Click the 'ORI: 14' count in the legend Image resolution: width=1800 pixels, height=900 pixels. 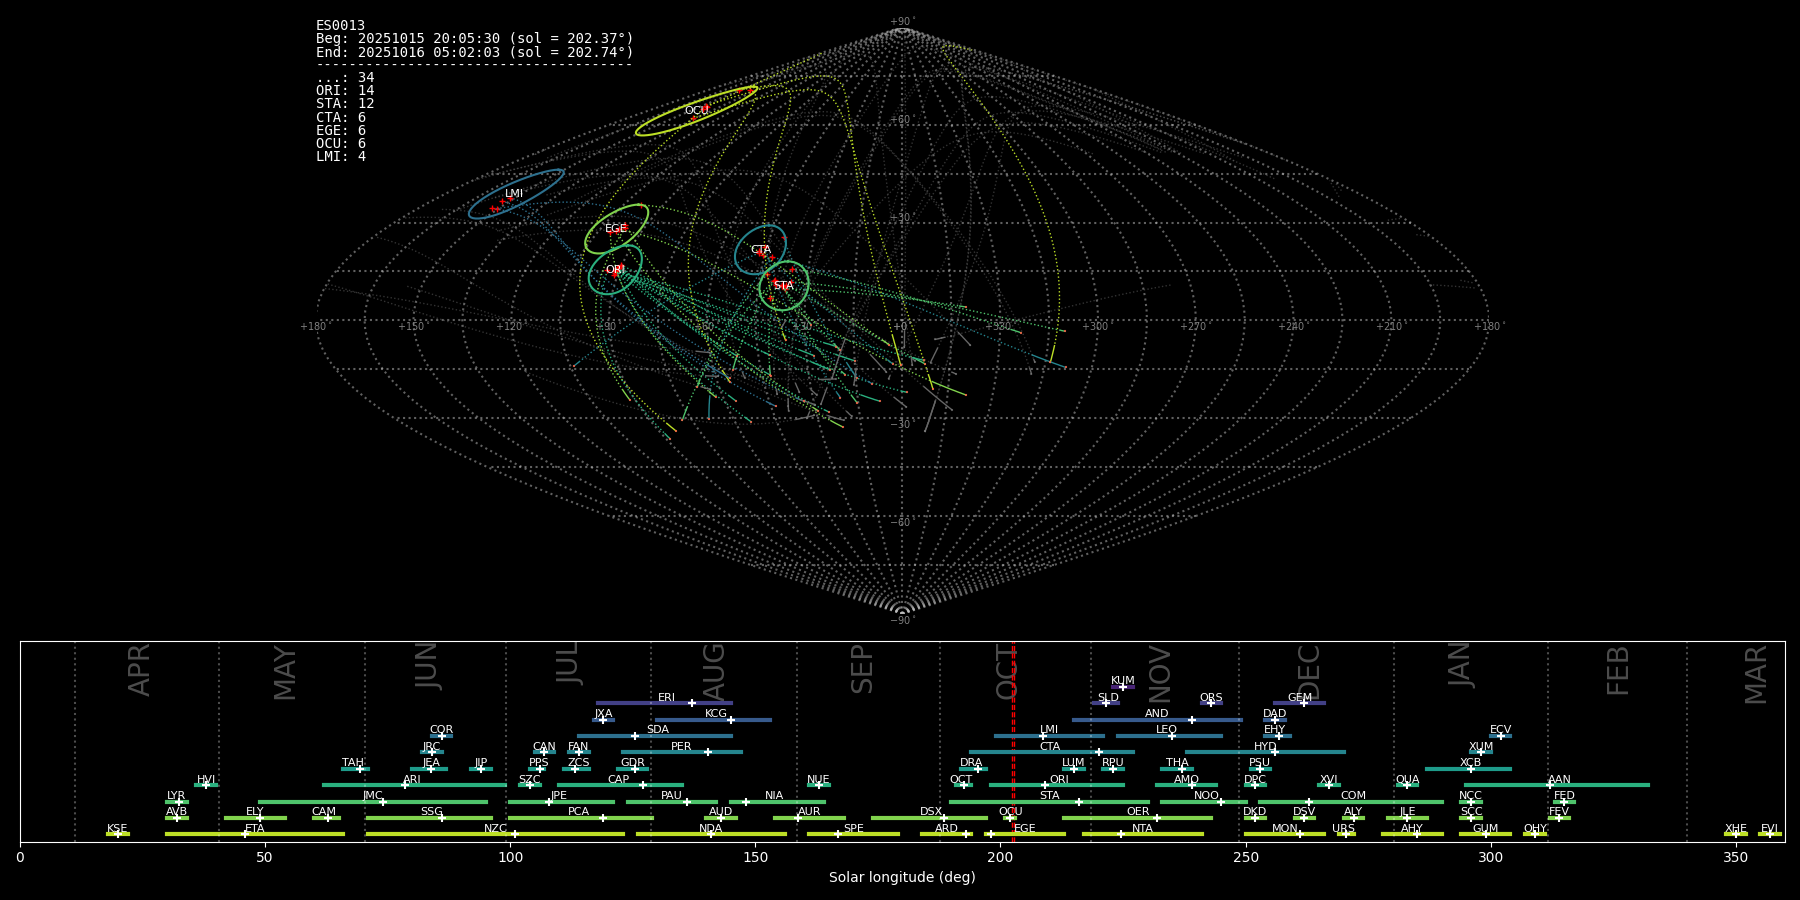(345, 91)
